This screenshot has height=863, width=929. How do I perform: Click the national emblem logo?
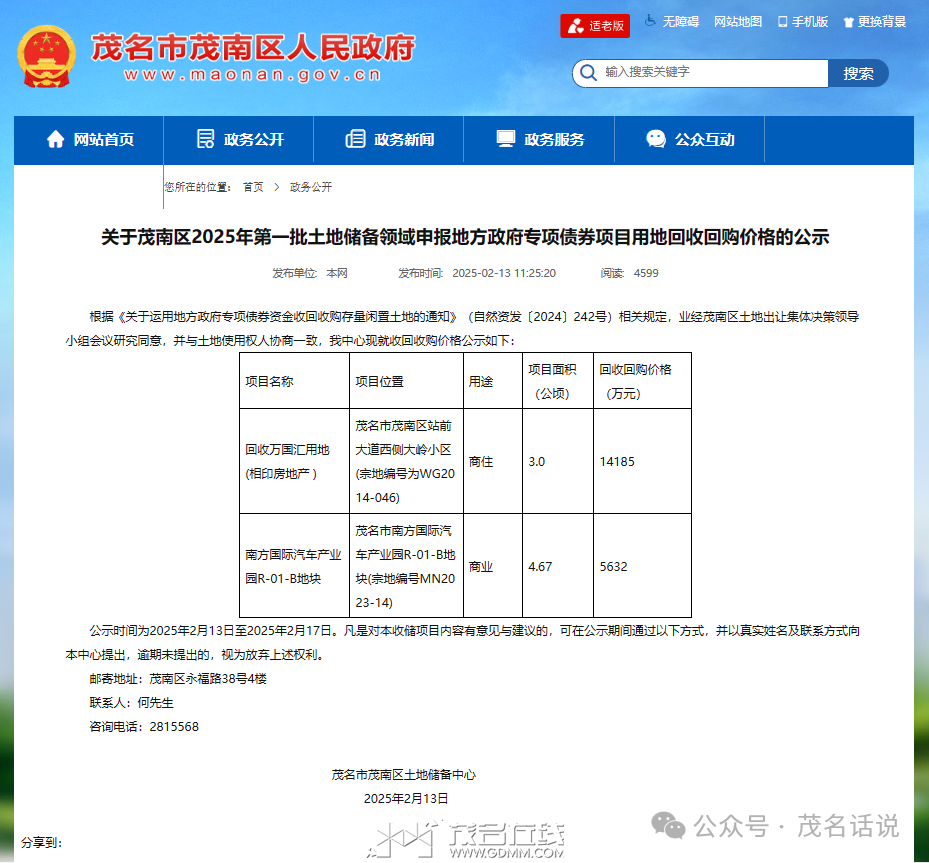(x=46, y=57)
